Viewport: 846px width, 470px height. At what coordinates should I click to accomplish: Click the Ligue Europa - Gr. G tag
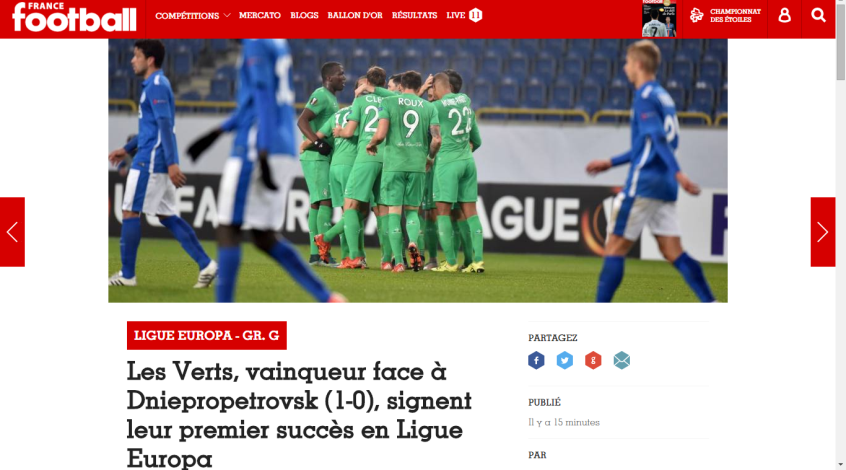[x=207, y=336]
